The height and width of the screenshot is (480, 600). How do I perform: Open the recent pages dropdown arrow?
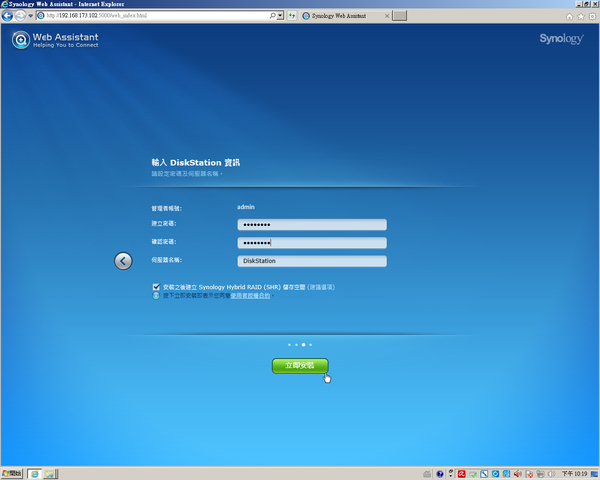[31, 16]
